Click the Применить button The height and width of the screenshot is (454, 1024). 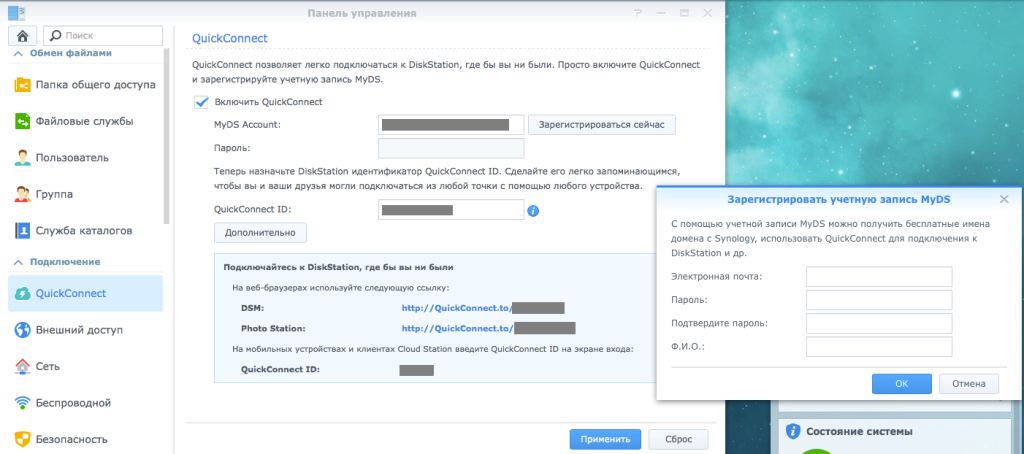point(605,440)
